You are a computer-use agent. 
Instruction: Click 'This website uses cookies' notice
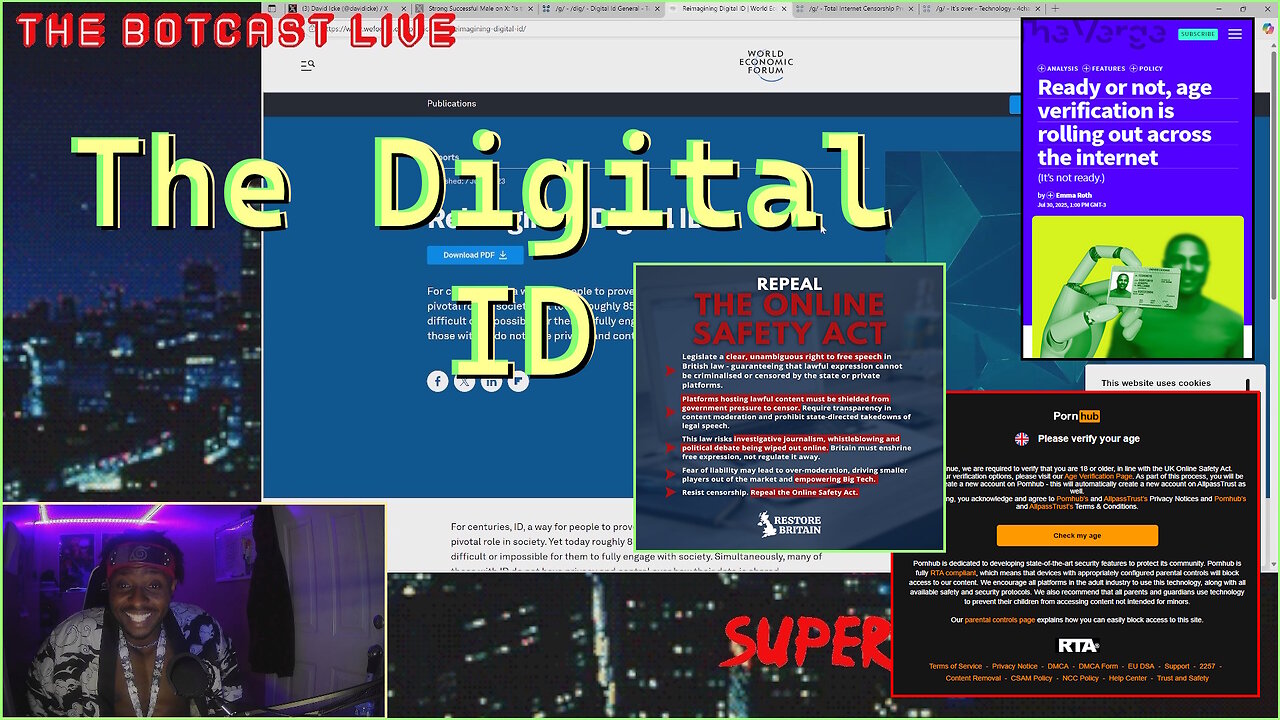pos(1155,383)
